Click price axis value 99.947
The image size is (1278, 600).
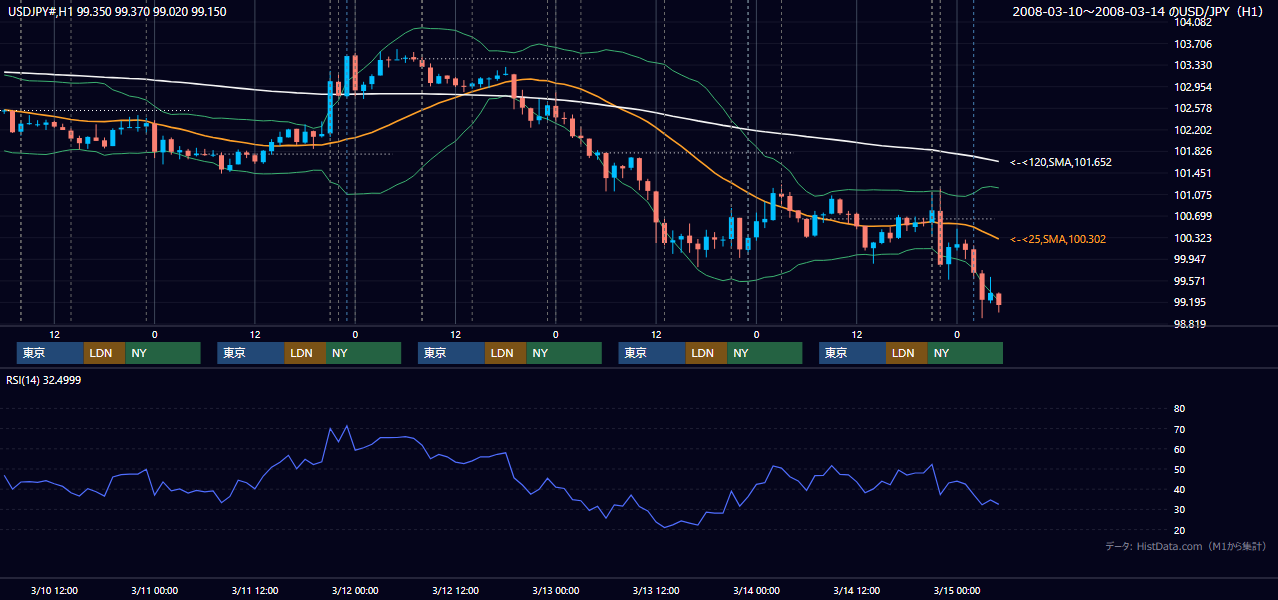[1190, 259]
